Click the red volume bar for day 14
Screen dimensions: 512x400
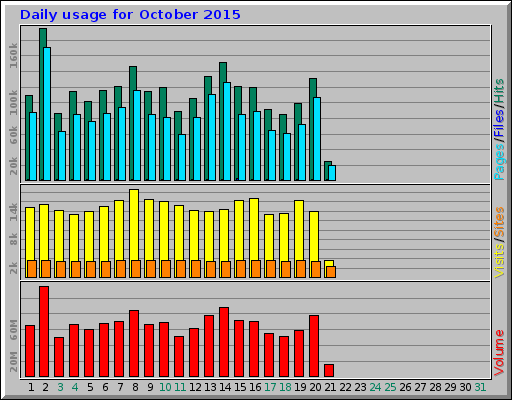tap(224, 342)
